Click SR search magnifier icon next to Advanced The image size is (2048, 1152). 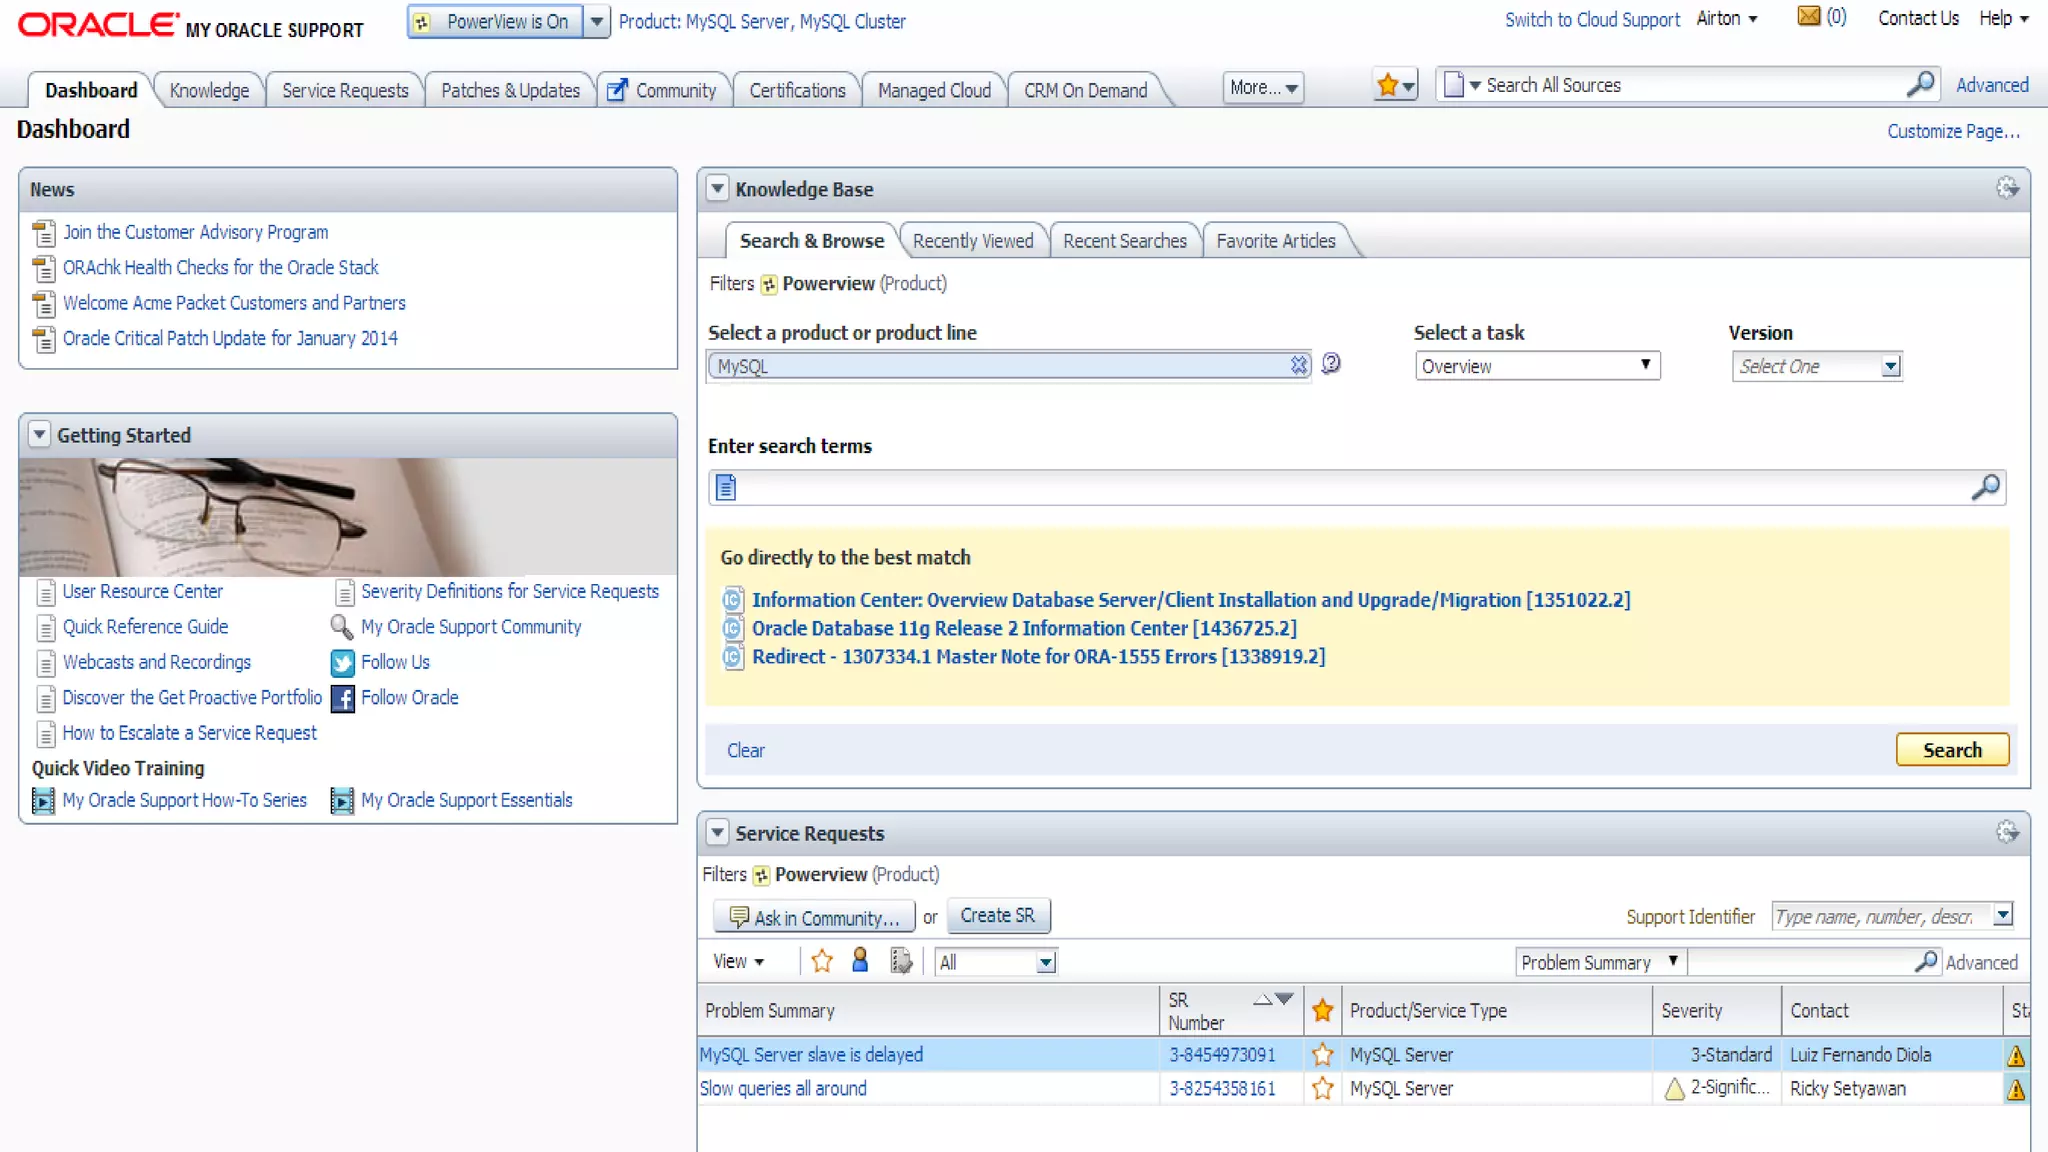point(1925,962)
